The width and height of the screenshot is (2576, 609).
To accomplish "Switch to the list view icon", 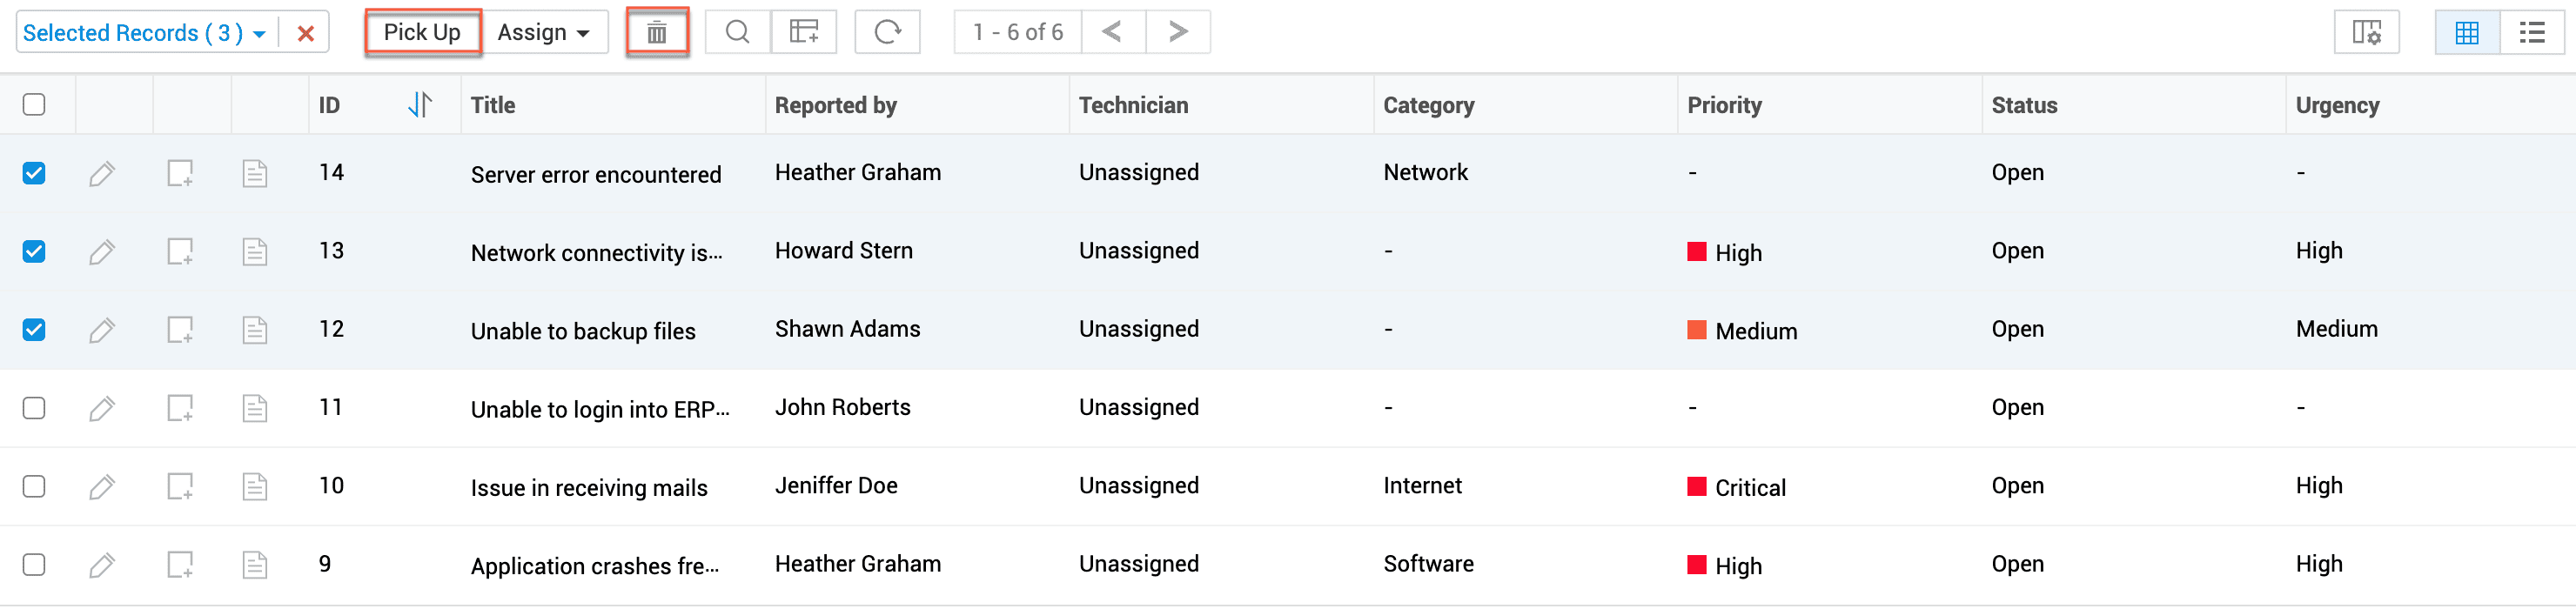I will [x=2531, y=33].
